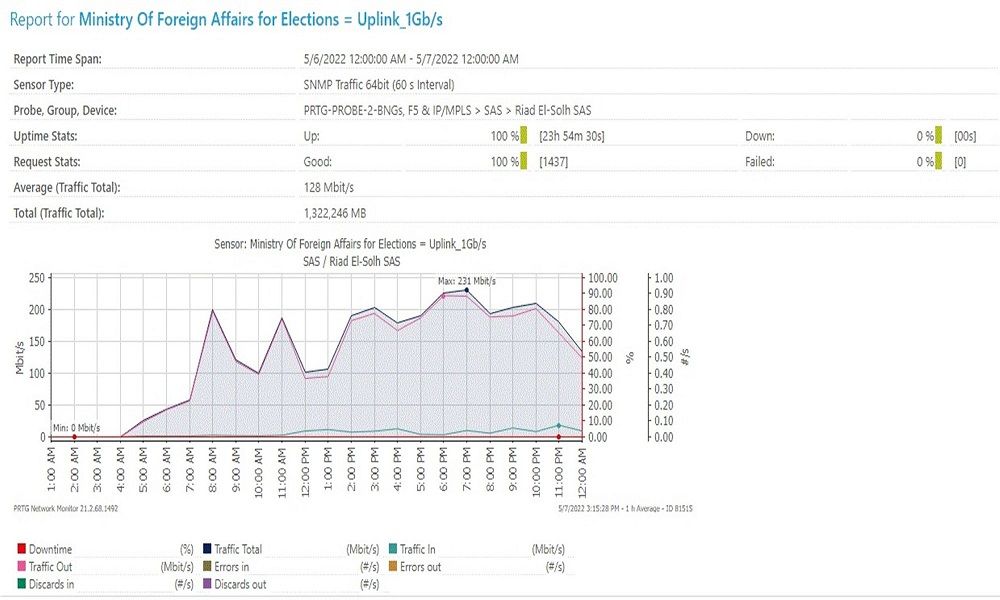This screenshot has height=600, width=1000.
Task: Click the Down 0% status bar
Action: point(939,135)
